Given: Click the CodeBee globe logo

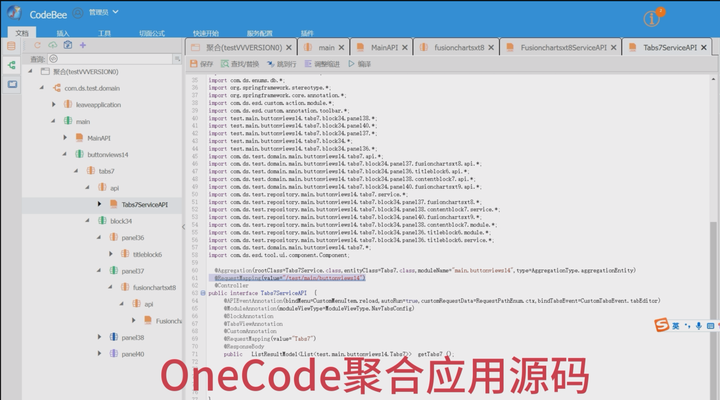Looking at the screenshot, I should [14, 13].
